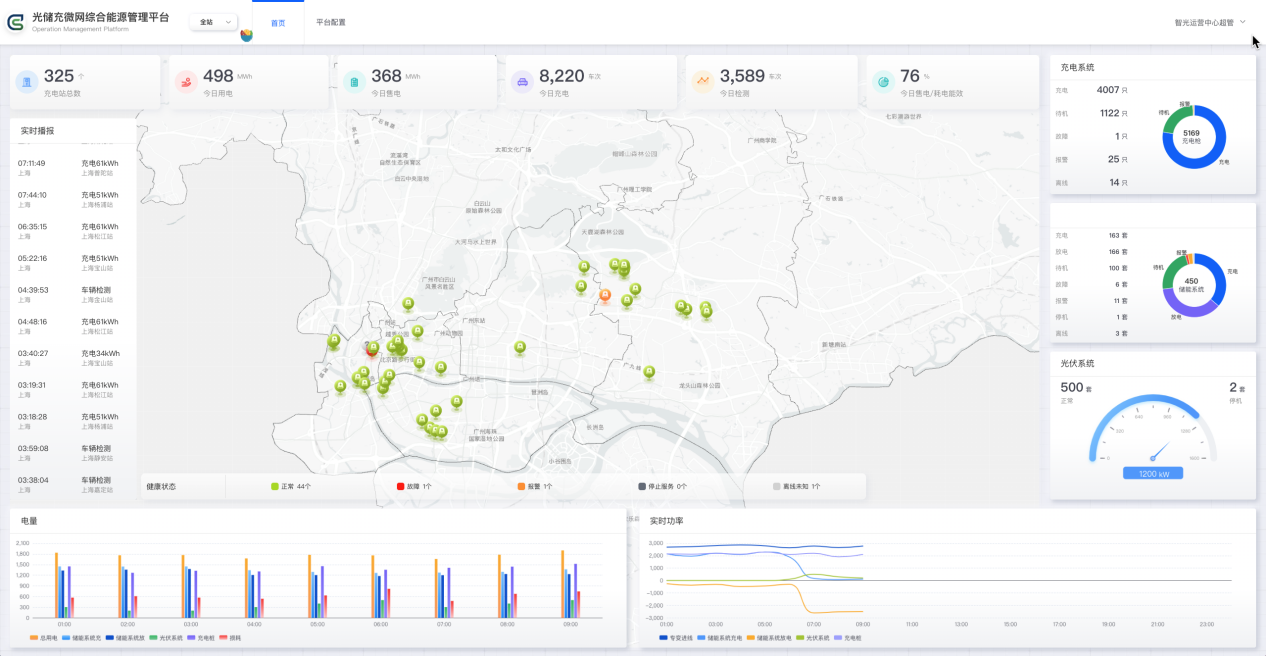Select the 07:11:49 entry in 实时播报
Image resolution: width=1266 pixels, height=656 pixels.
32,163
